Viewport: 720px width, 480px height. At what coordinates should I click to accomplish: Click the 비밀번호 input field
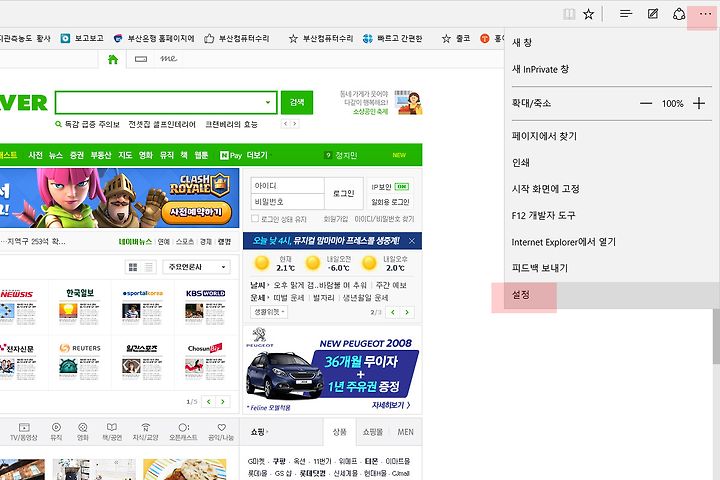coord(287,202)
